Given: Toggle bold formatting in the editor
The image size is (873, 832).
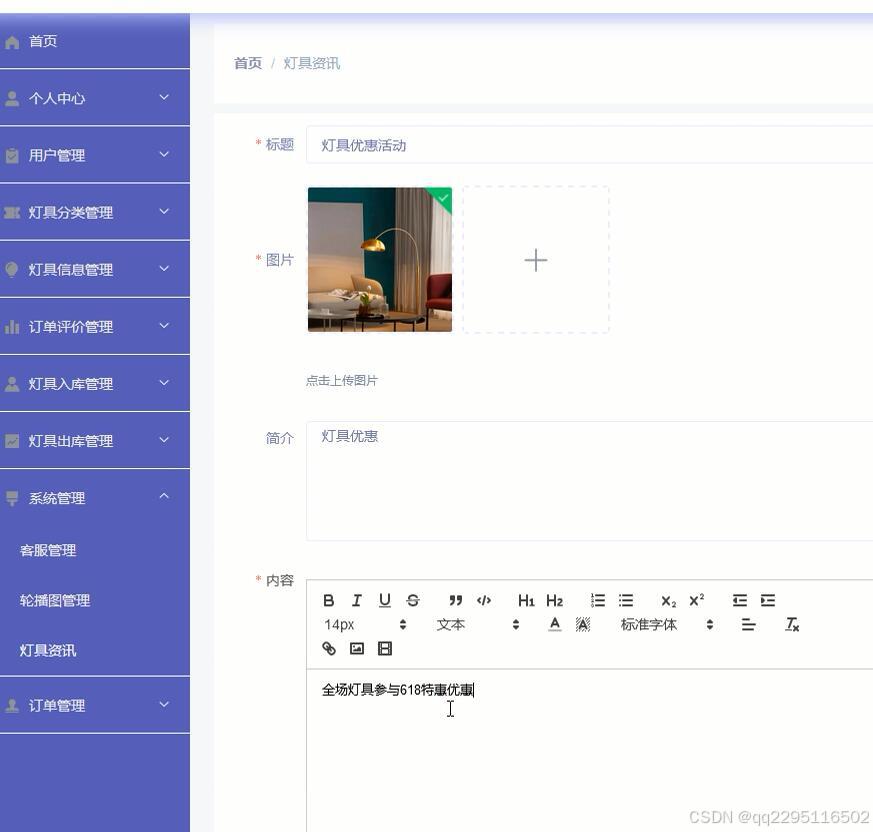Looking at the screenshot, I should (328, 600).
